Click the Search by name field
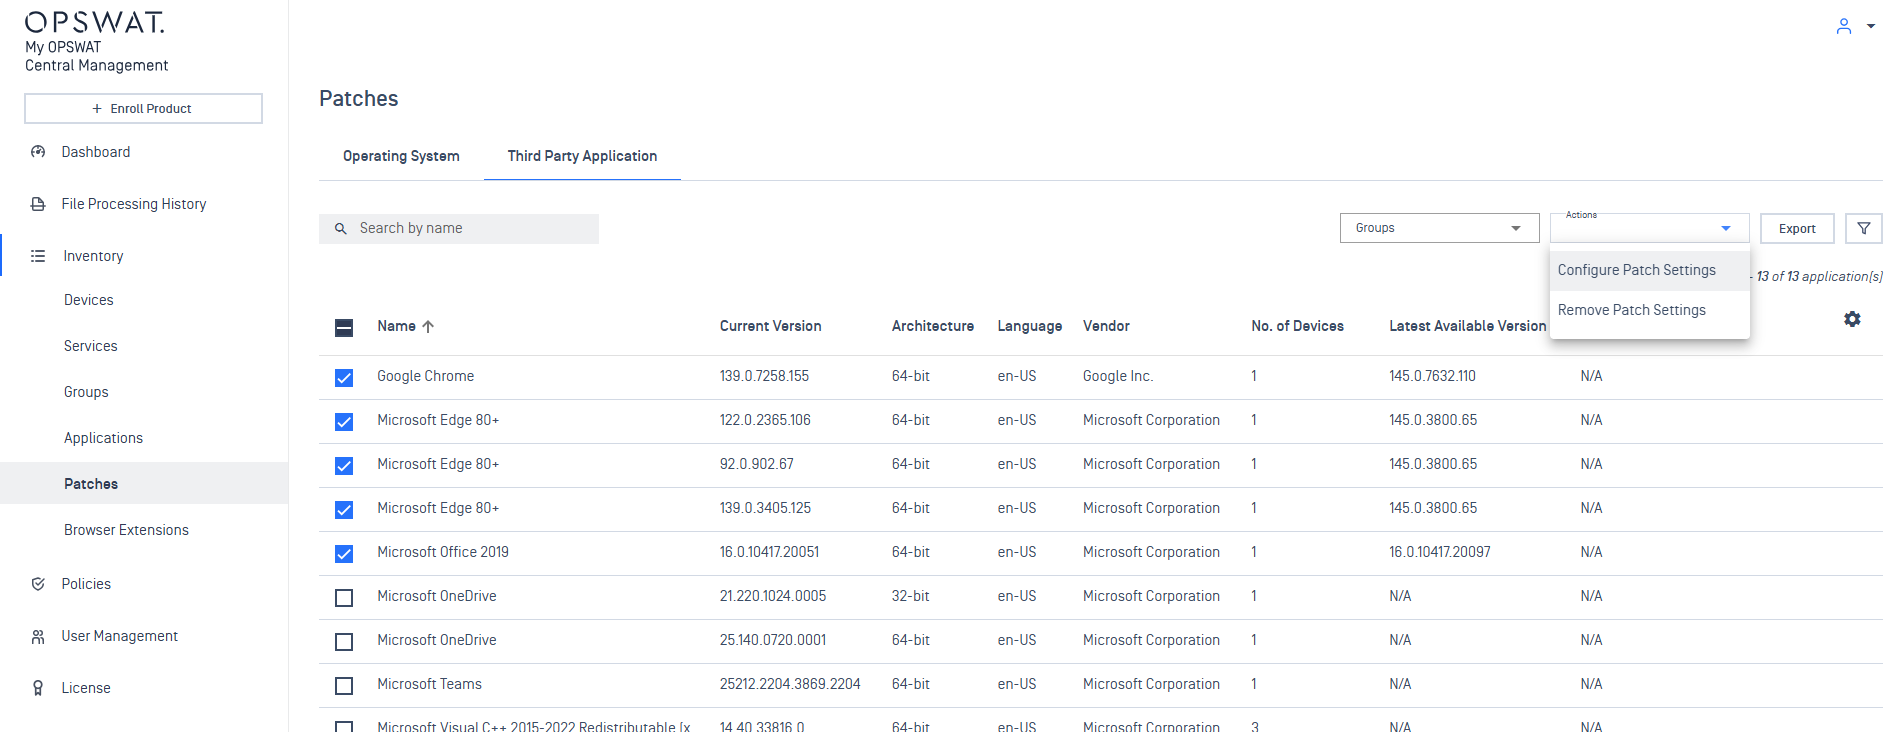The height and width of the screenshot is (732, 1893). [470, 228]
